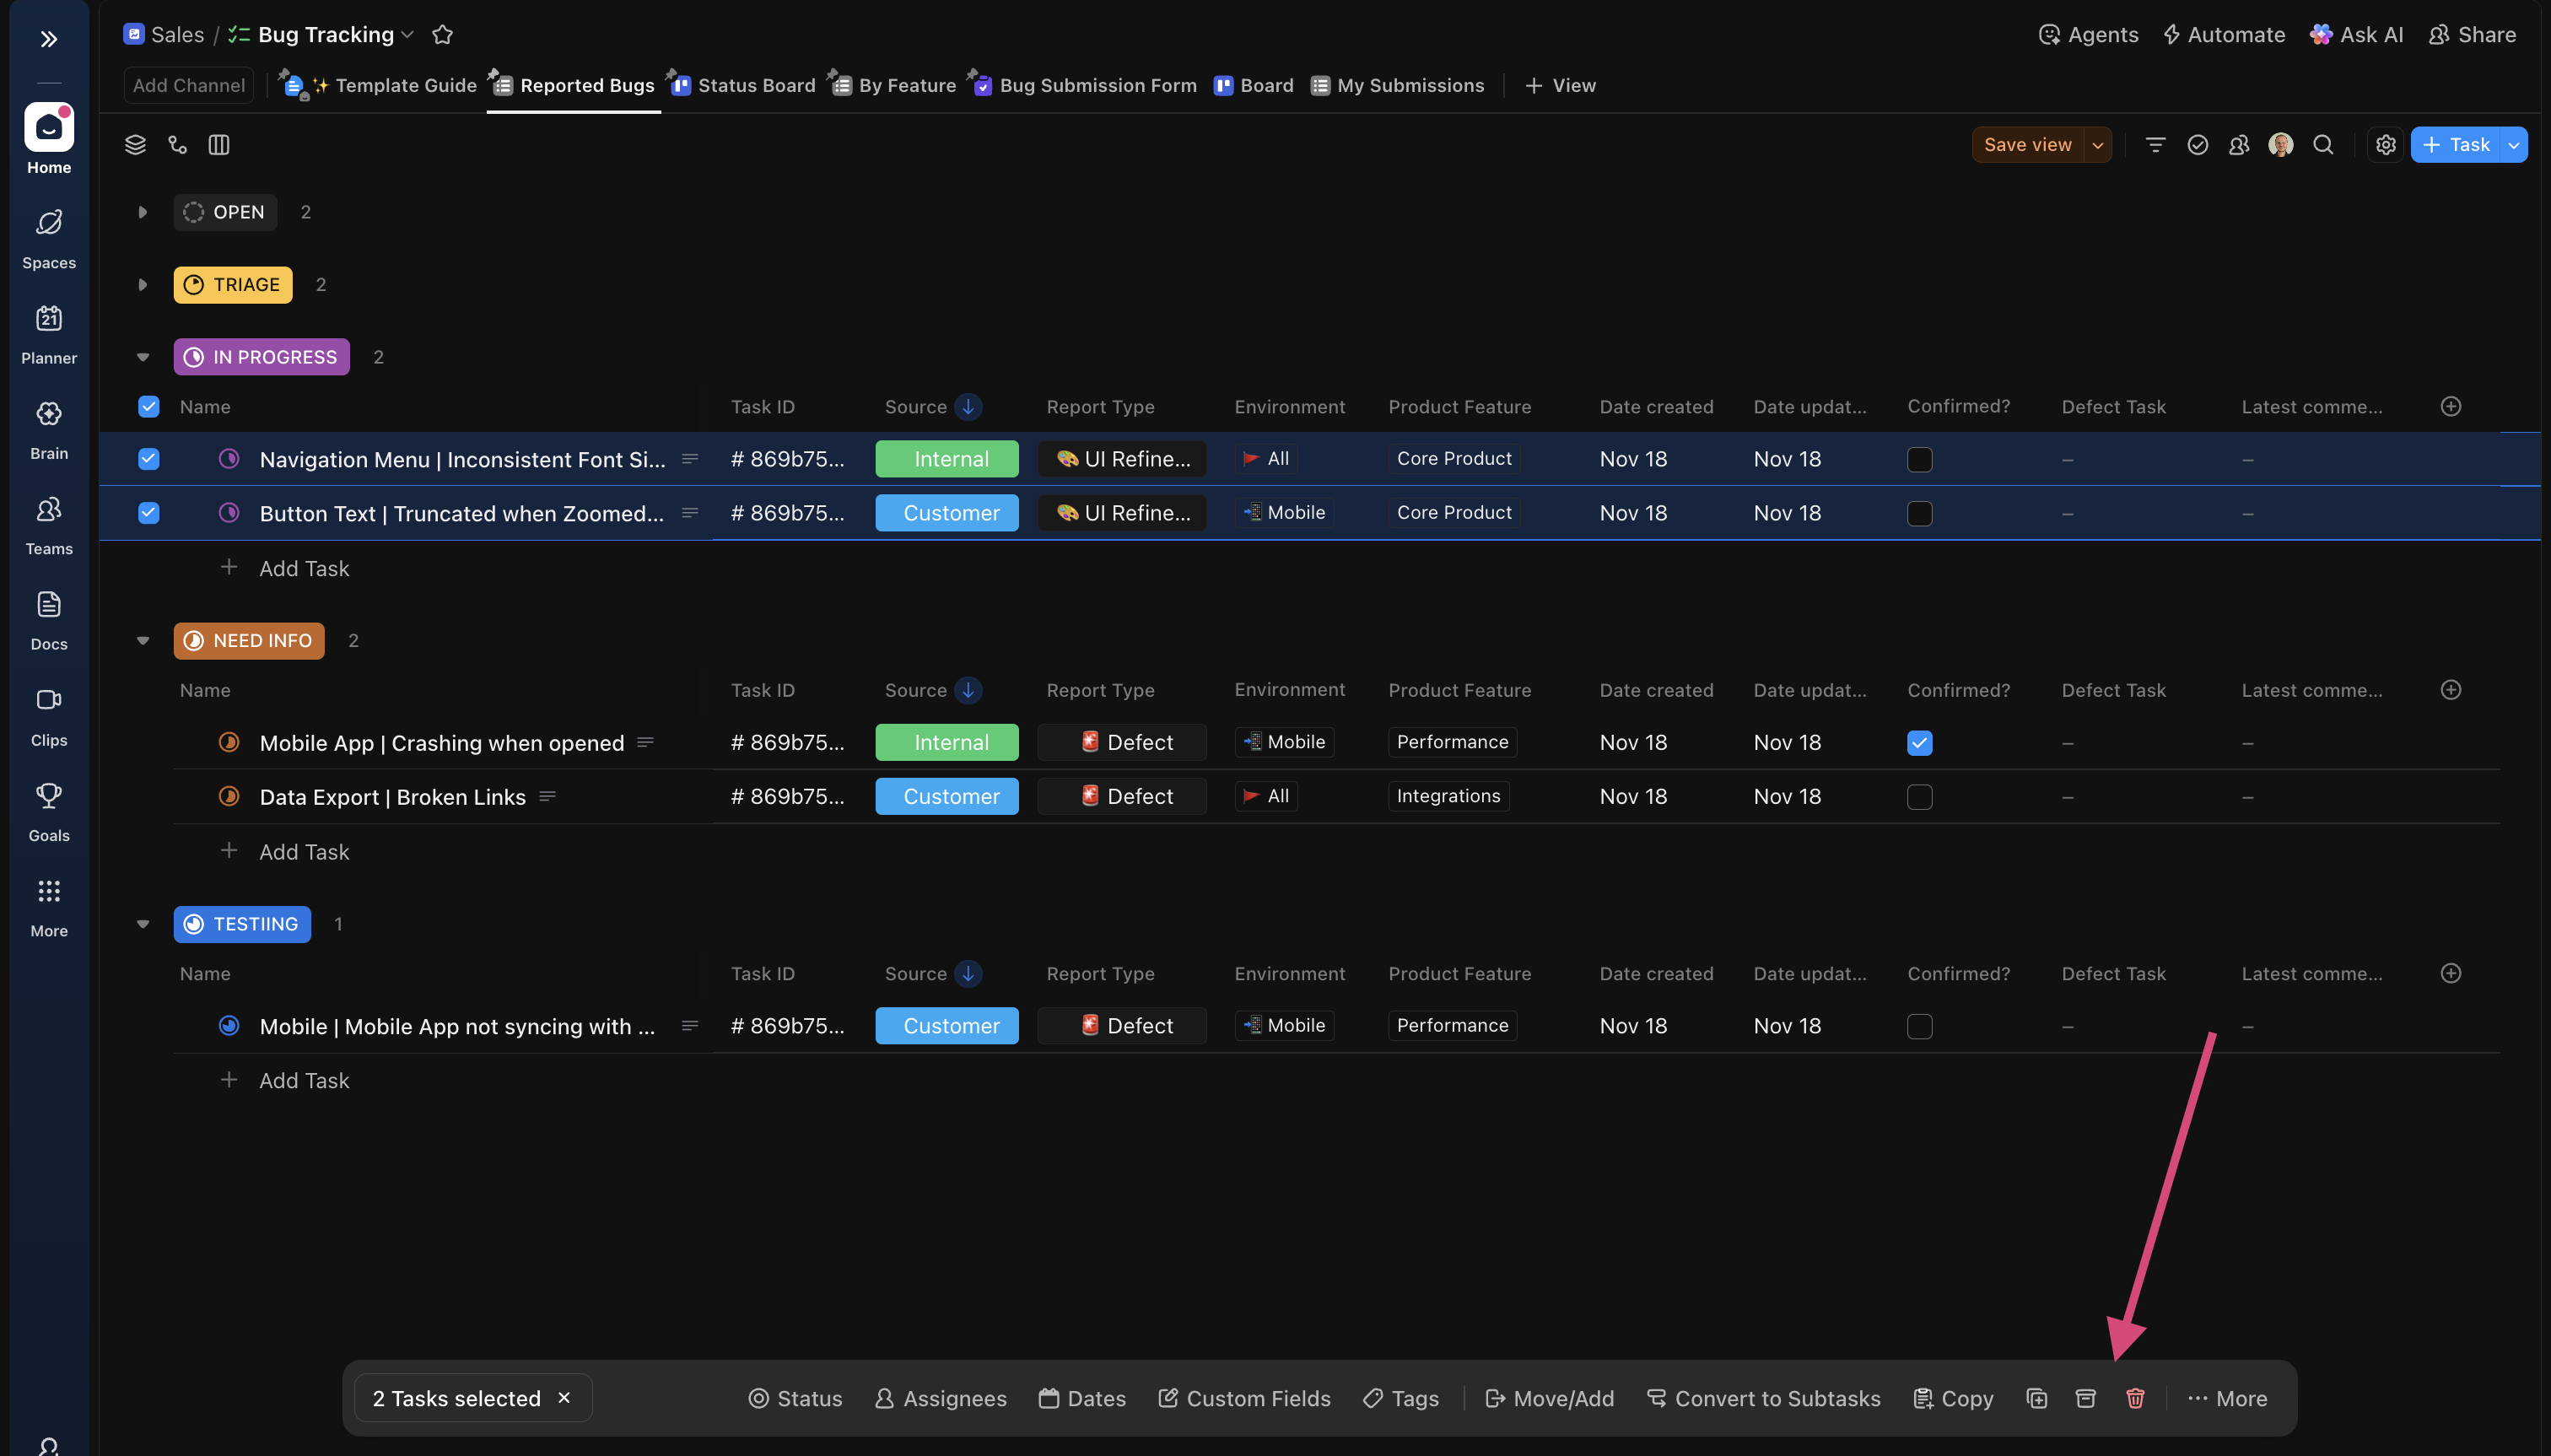Favorite Bug Tracking with the star icon
Viewport: 2551px width, 1456px height.
pyautogui.click(x=442, y=35)
